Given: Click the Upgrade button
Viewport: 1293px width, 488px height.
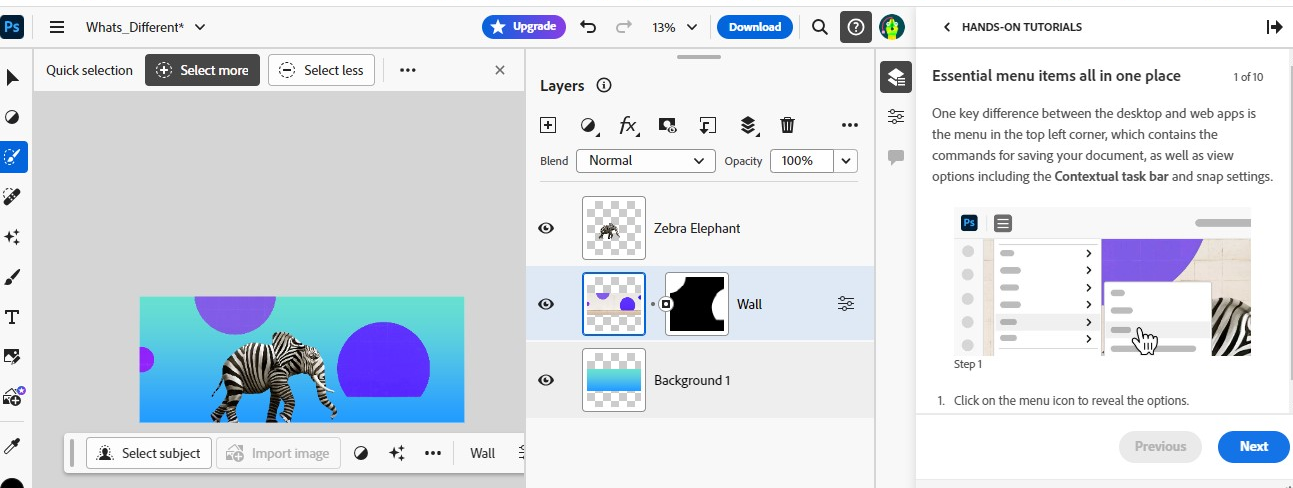Looking at the screenshot, I should pos(524,27).
